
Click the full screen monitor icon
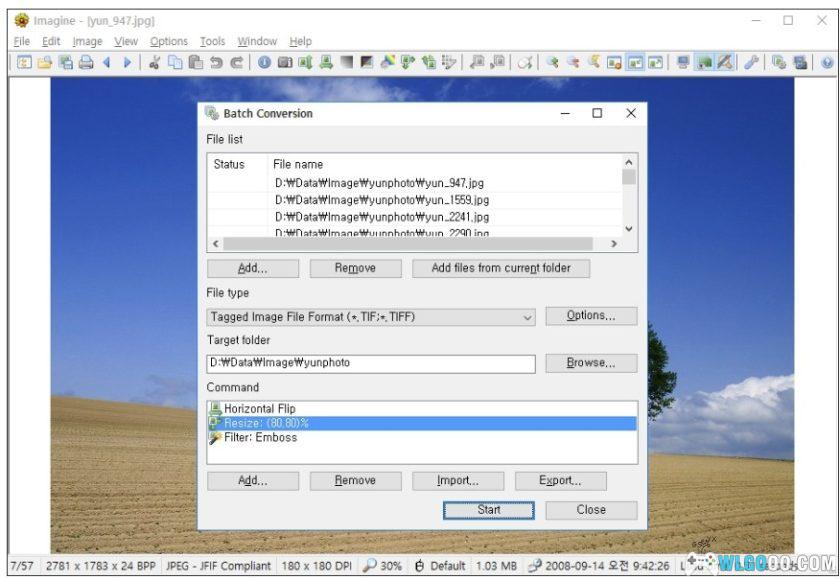click(x=682, y=62)
